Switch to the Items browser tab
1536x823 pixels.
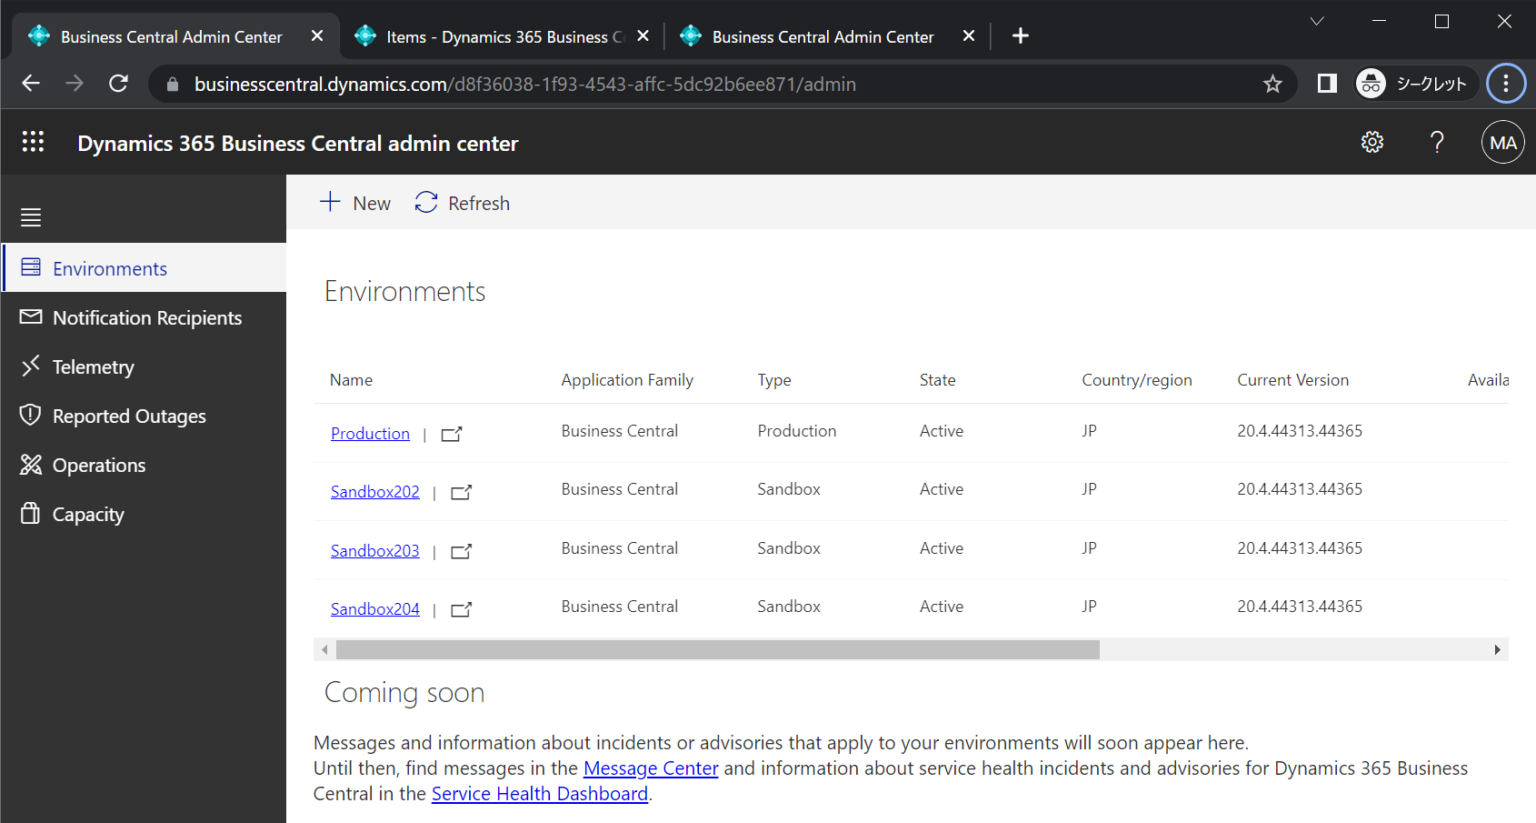tap(497, 36)
